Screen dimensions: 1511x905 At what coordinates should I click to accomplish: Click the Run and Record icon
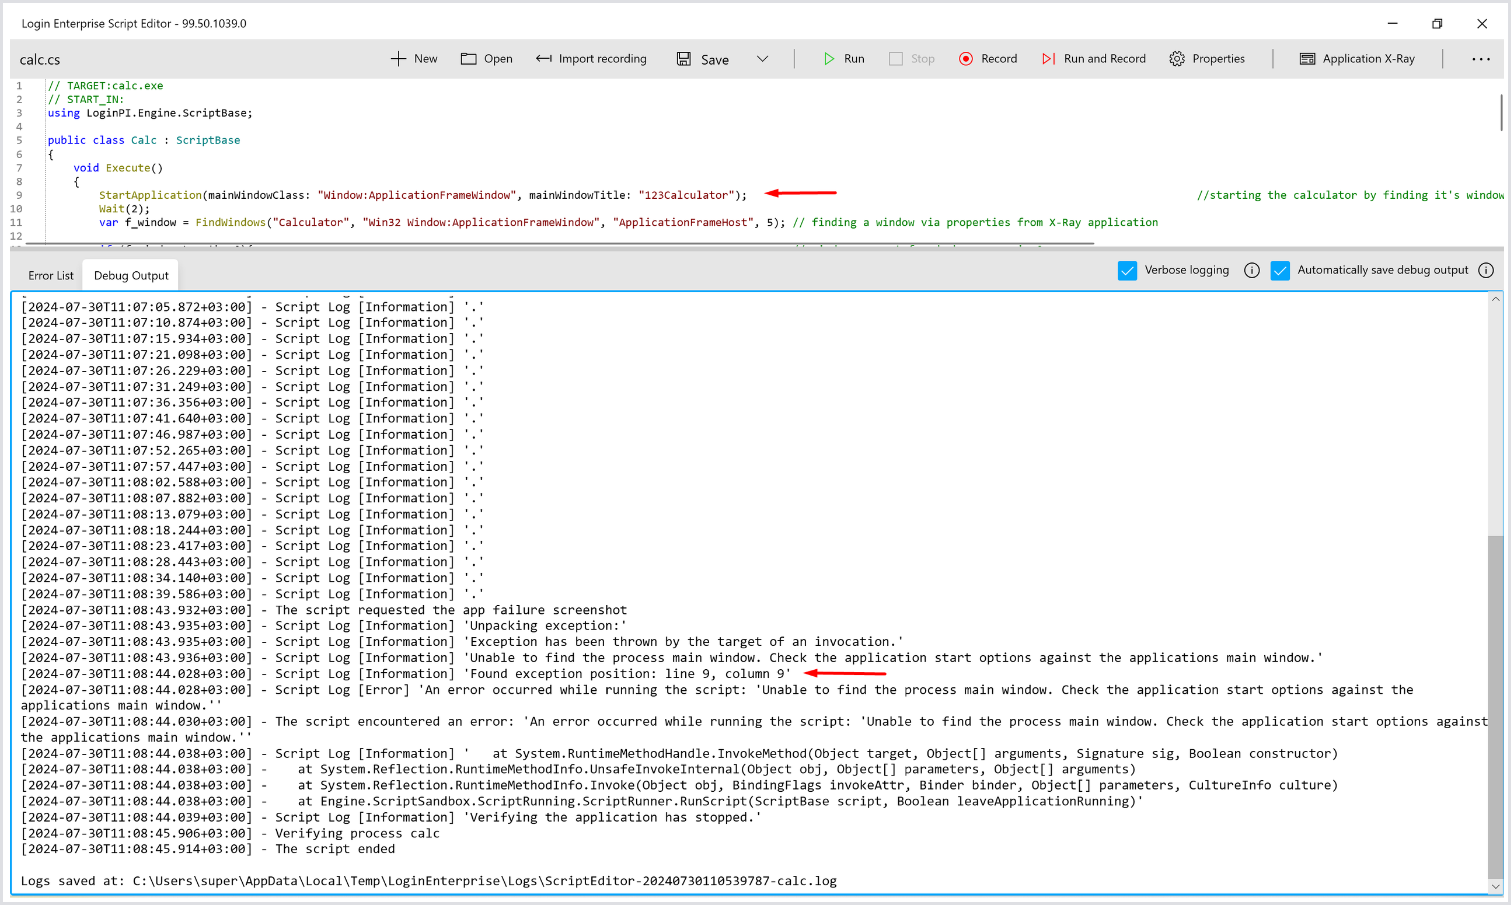pos(1048,59)
